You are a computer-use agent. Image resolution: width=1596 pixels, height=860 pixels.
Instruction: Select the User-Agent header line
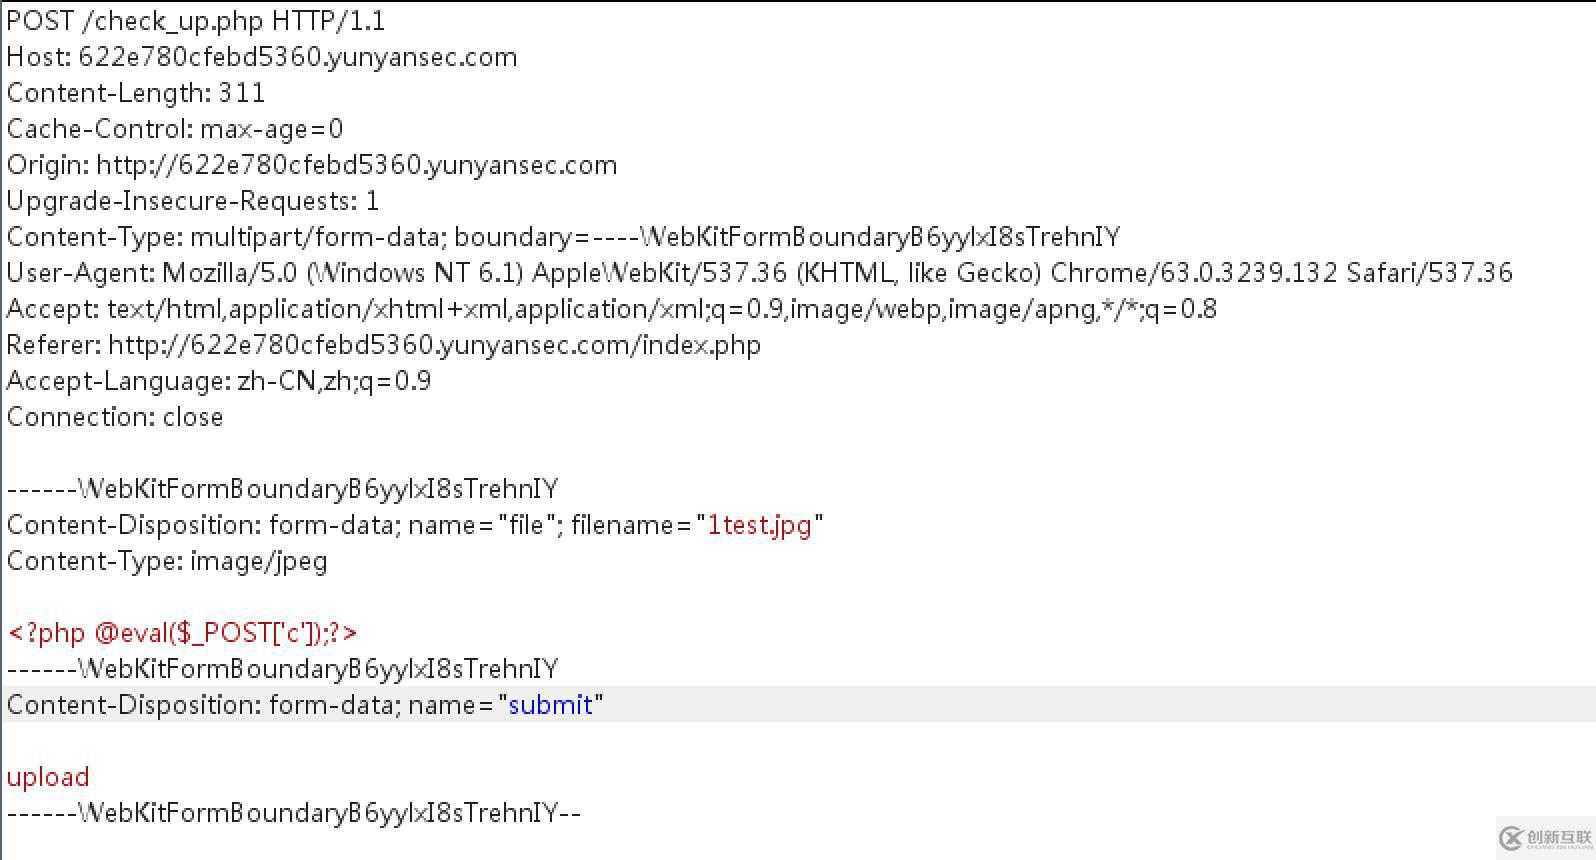tap(760, 273)
